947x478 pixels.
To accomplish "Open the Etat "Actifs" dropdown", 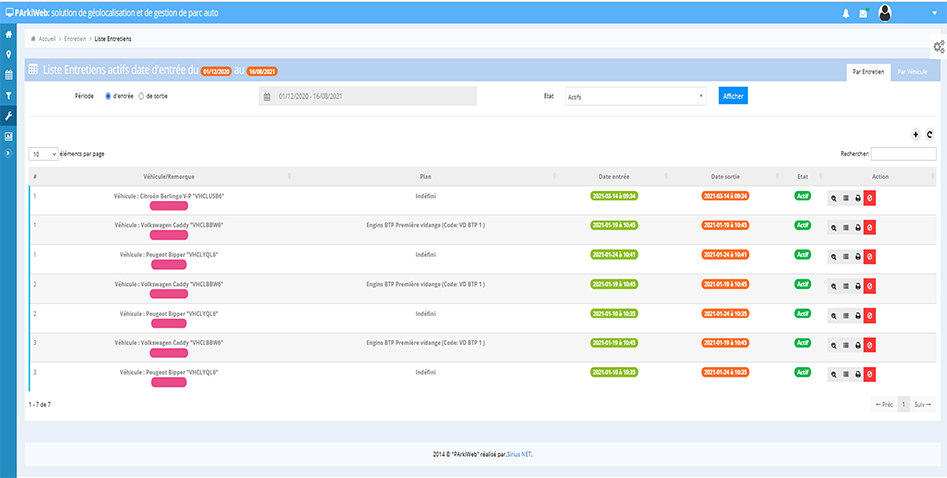I will [x=635, y=97].
